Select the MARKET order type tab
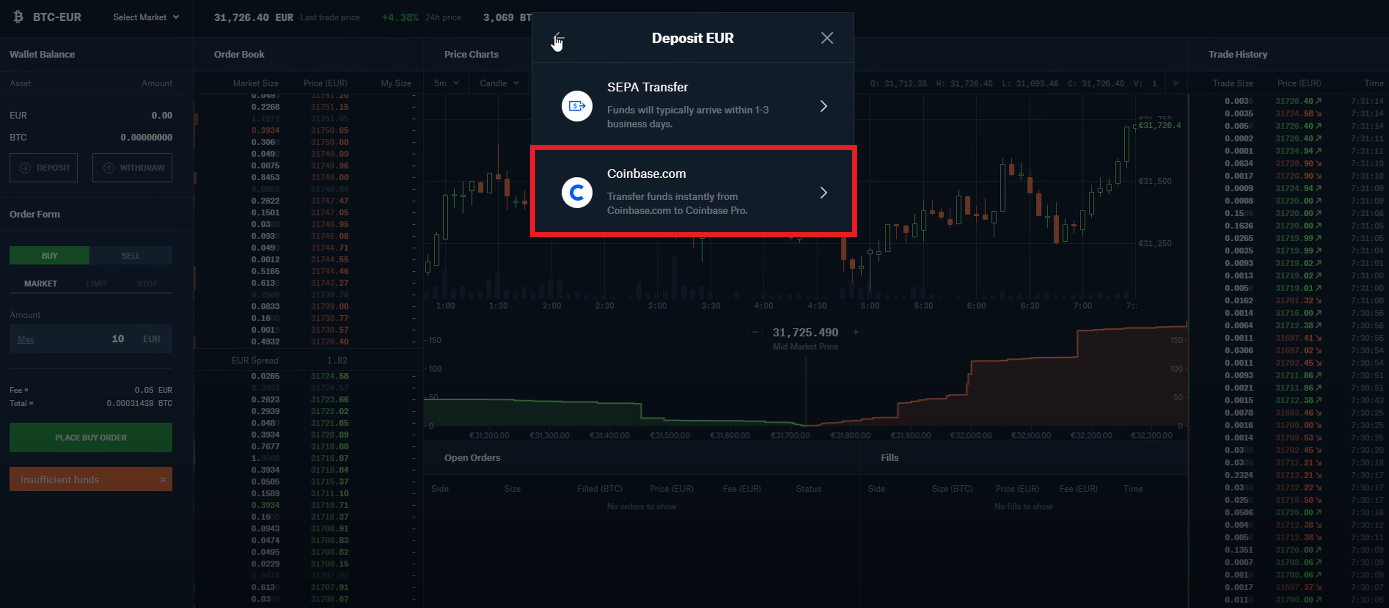 click(41, 284)
